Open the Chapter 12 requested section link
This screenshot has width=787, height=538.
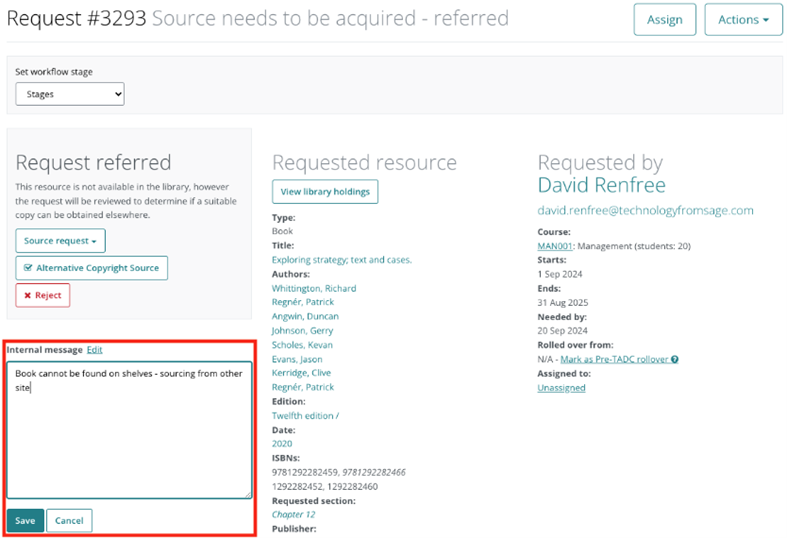click(x=293, y=514)
